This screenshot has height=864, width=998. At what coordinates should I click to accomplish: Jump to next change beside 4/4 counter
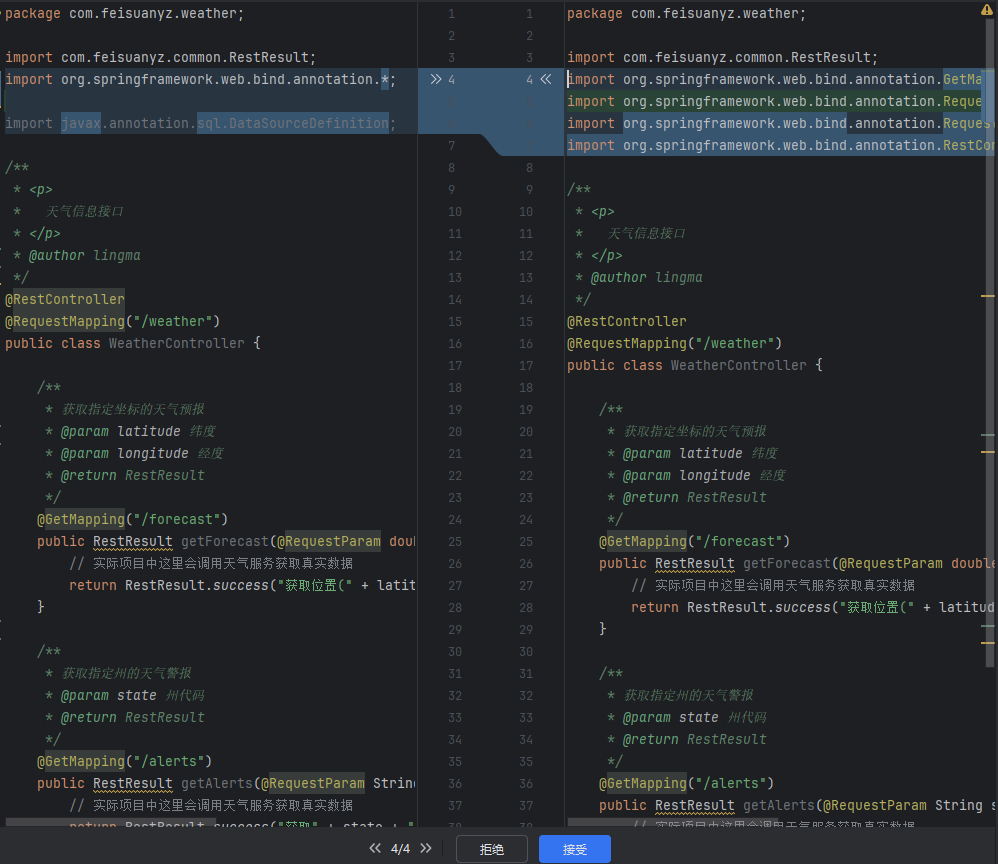(x=426, y=849)
